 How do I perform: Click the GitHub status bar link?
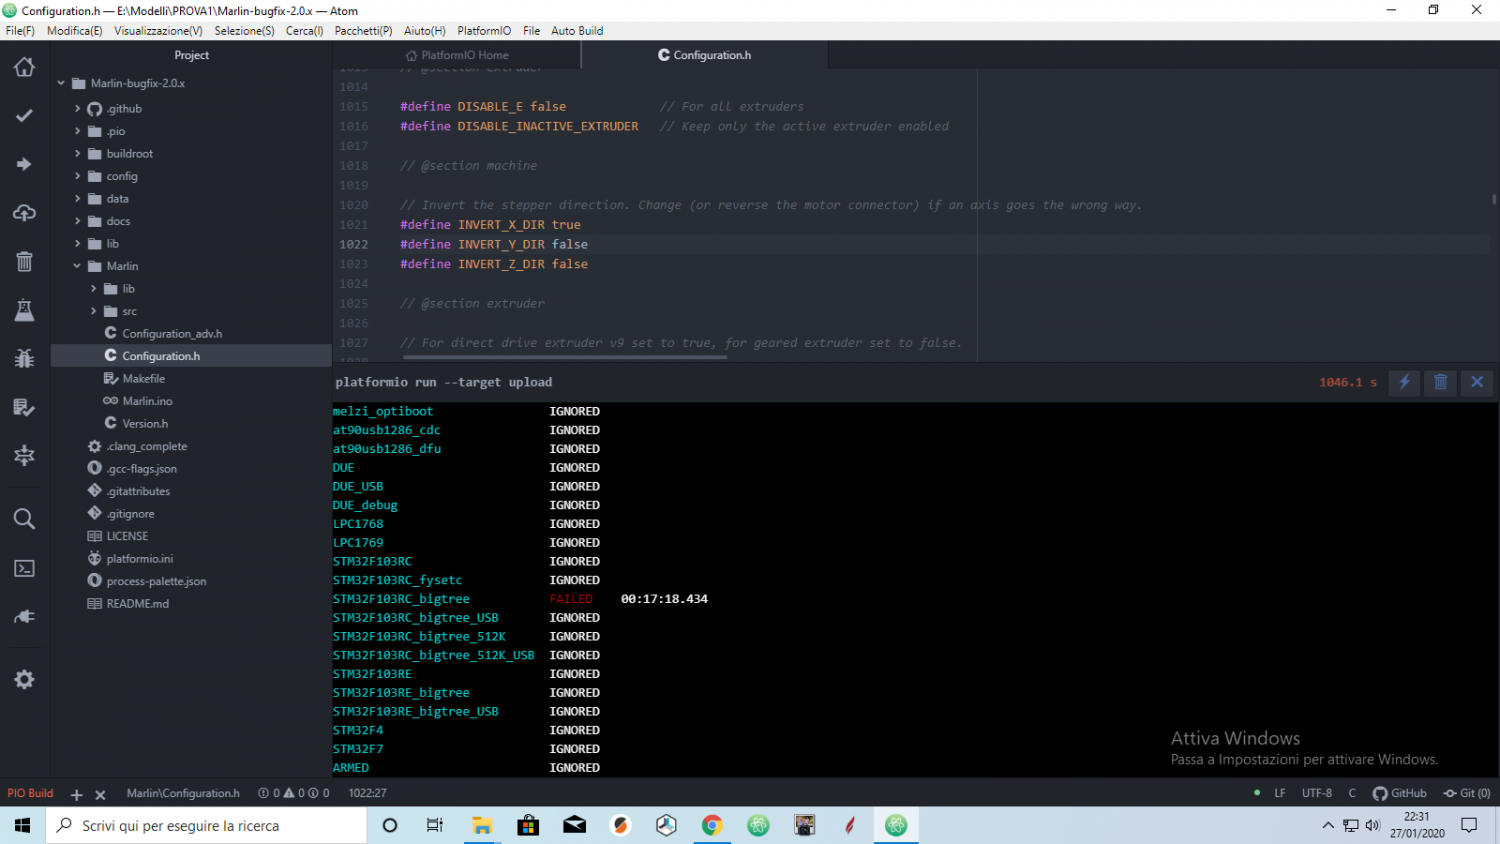coord(1400,793)
